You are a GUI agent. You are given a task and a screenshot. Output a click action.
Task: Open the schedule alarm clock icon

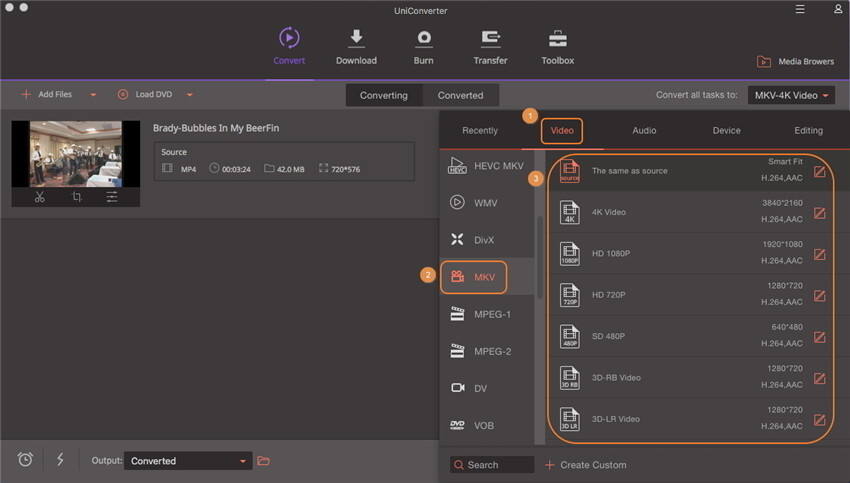pyautogui.click(x=25, y=460)
